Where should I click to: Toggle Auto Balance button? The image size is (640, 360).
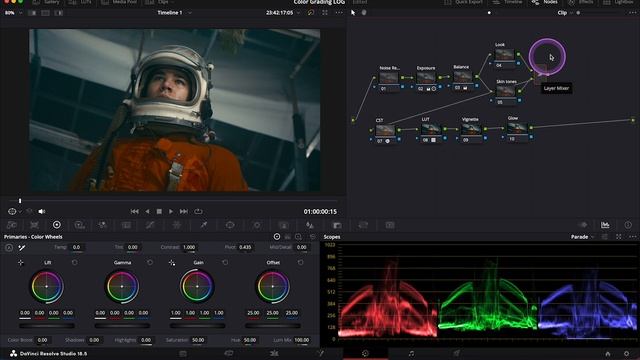click(9, 247)
